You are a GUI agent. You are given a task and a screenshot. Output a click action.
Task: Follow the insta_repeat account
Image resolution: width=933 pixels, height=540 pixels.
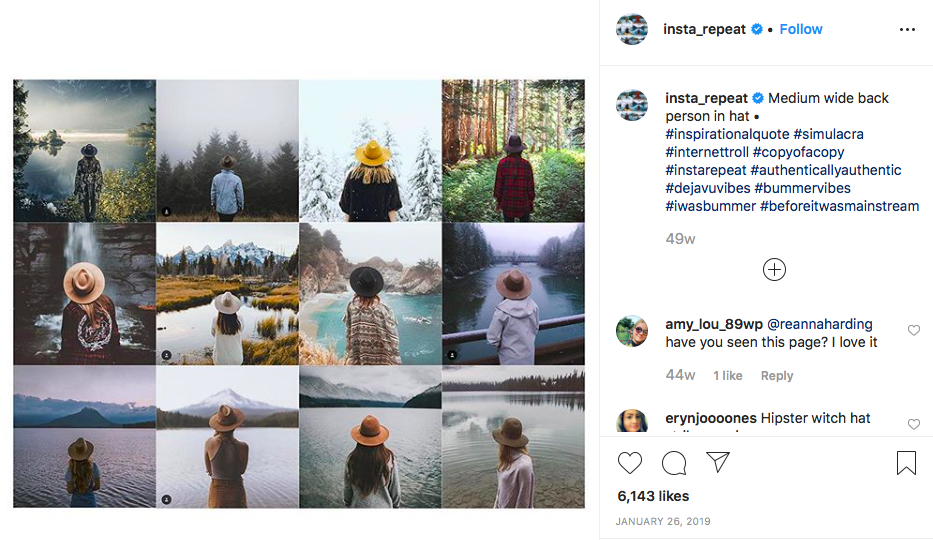coord(801,29)
